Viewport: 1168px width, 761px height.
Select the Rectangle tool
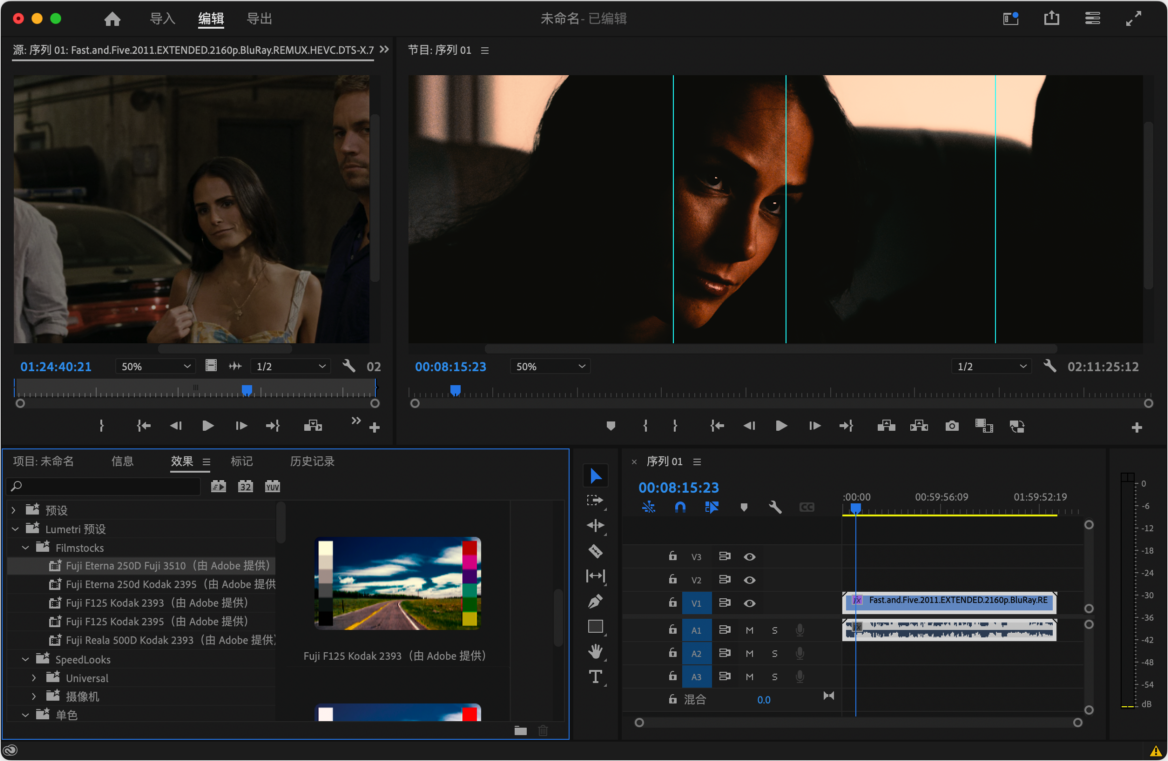(x=595, y=627)
